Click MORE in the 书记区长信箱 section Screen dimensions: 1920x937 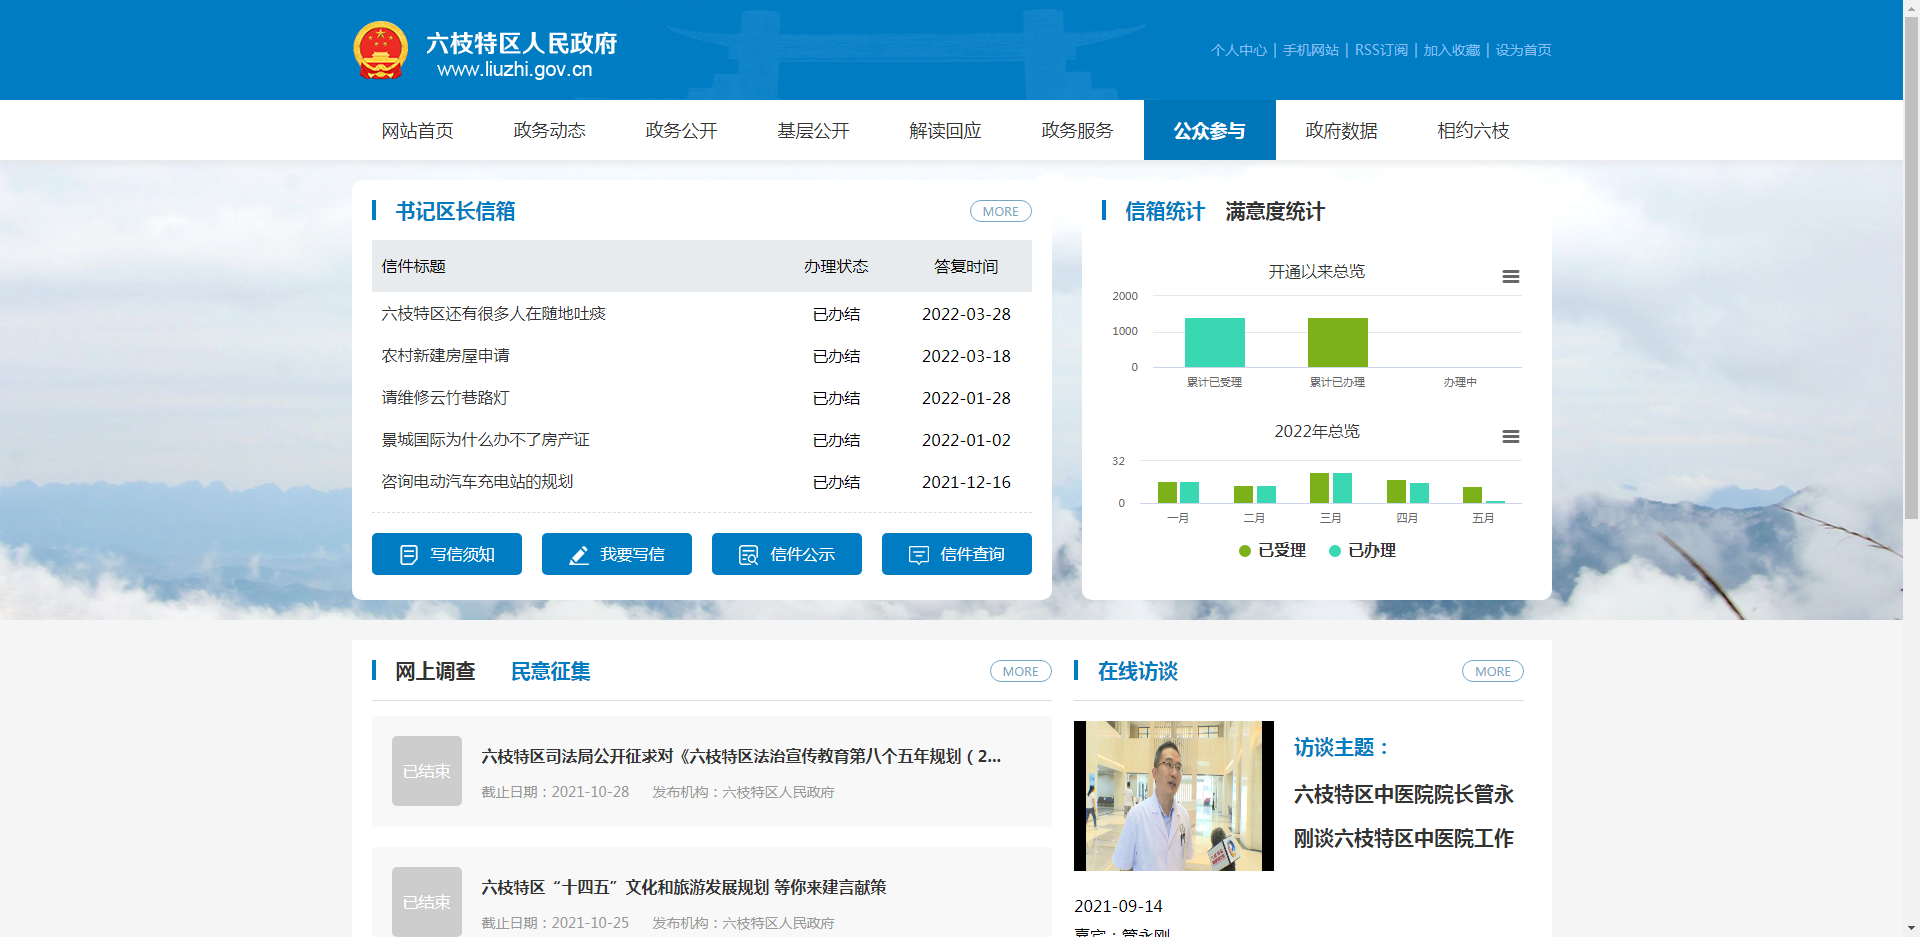pyautogui.click(x=1000, y=212)
